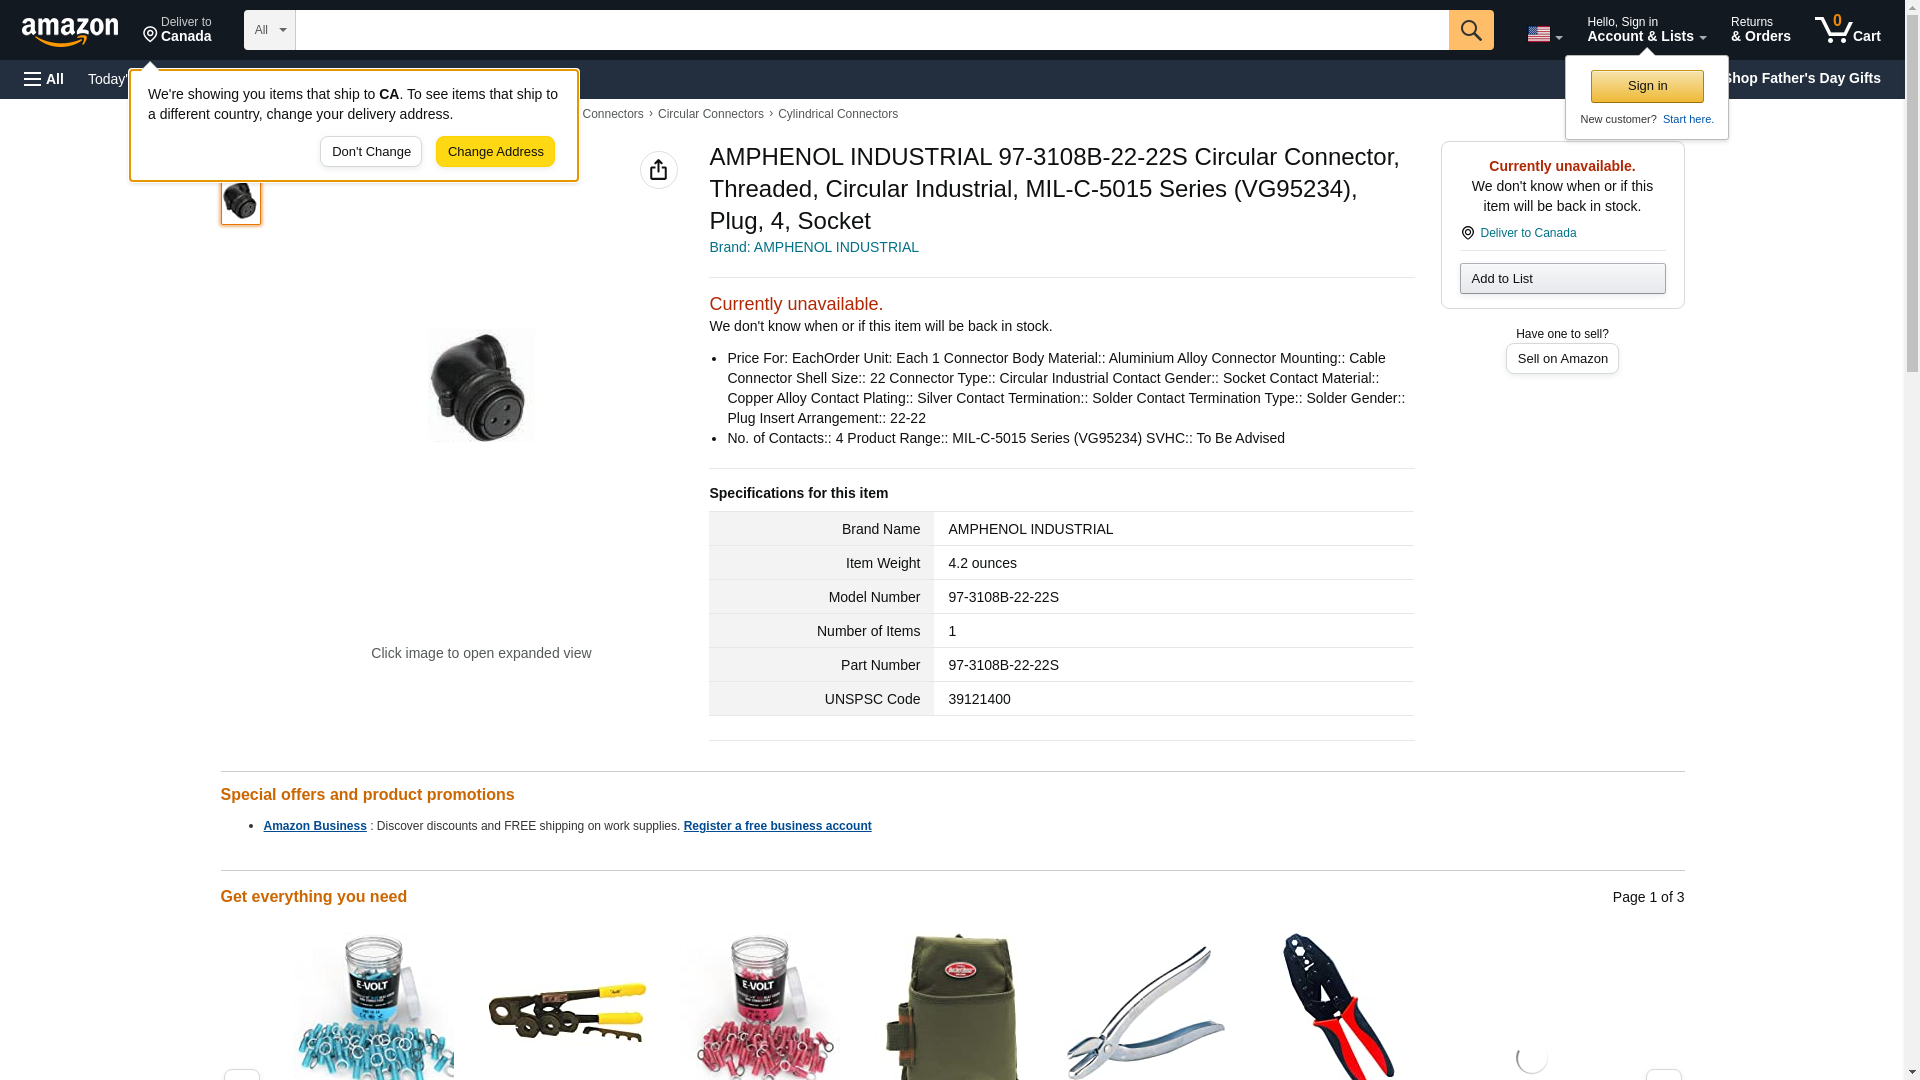
Task: Open the All hamburger menu
Action: click(44, 79)
